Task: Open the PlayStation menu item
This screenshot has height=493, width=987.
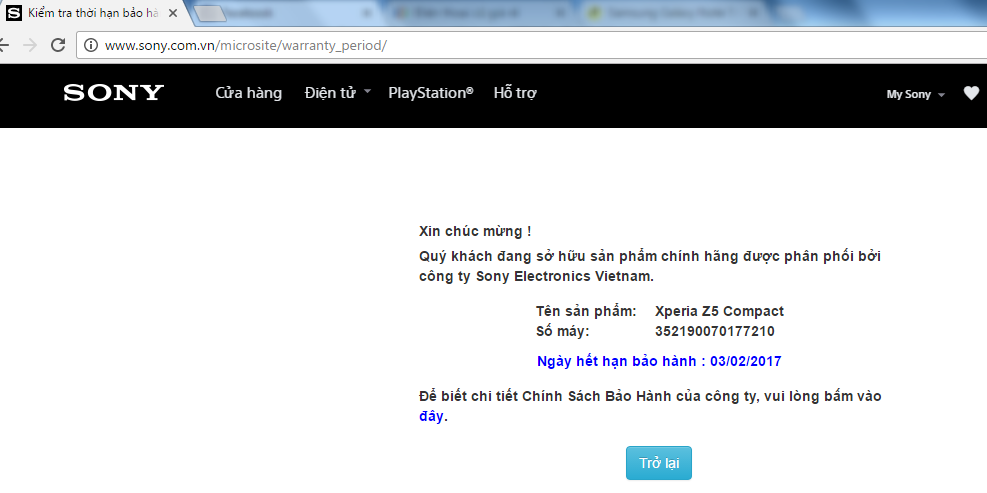Action: [x=431, y=93]
